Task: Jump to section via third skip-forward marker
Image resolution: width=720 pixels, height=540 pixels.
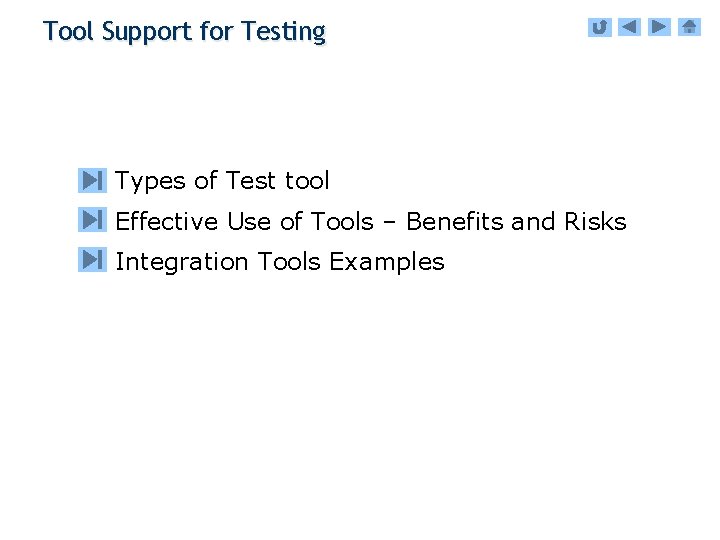Action: coord(92,260)
